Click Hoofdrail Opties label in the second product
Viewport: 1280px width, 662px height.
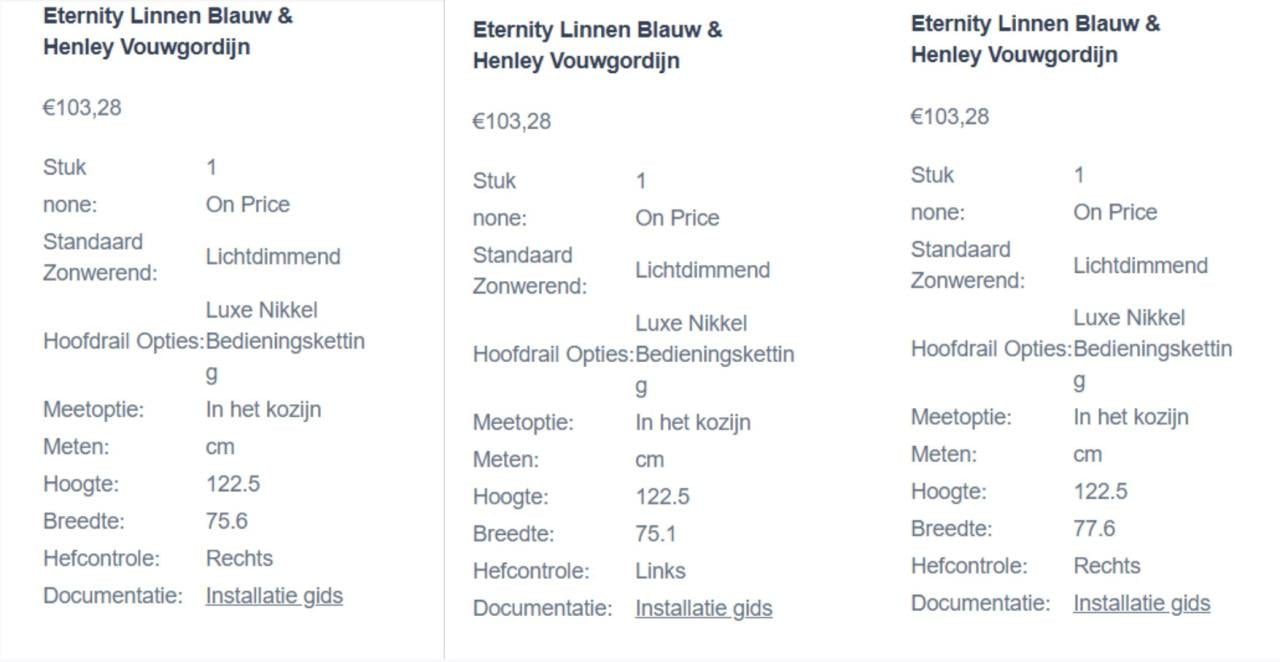(x=553, y=355)
